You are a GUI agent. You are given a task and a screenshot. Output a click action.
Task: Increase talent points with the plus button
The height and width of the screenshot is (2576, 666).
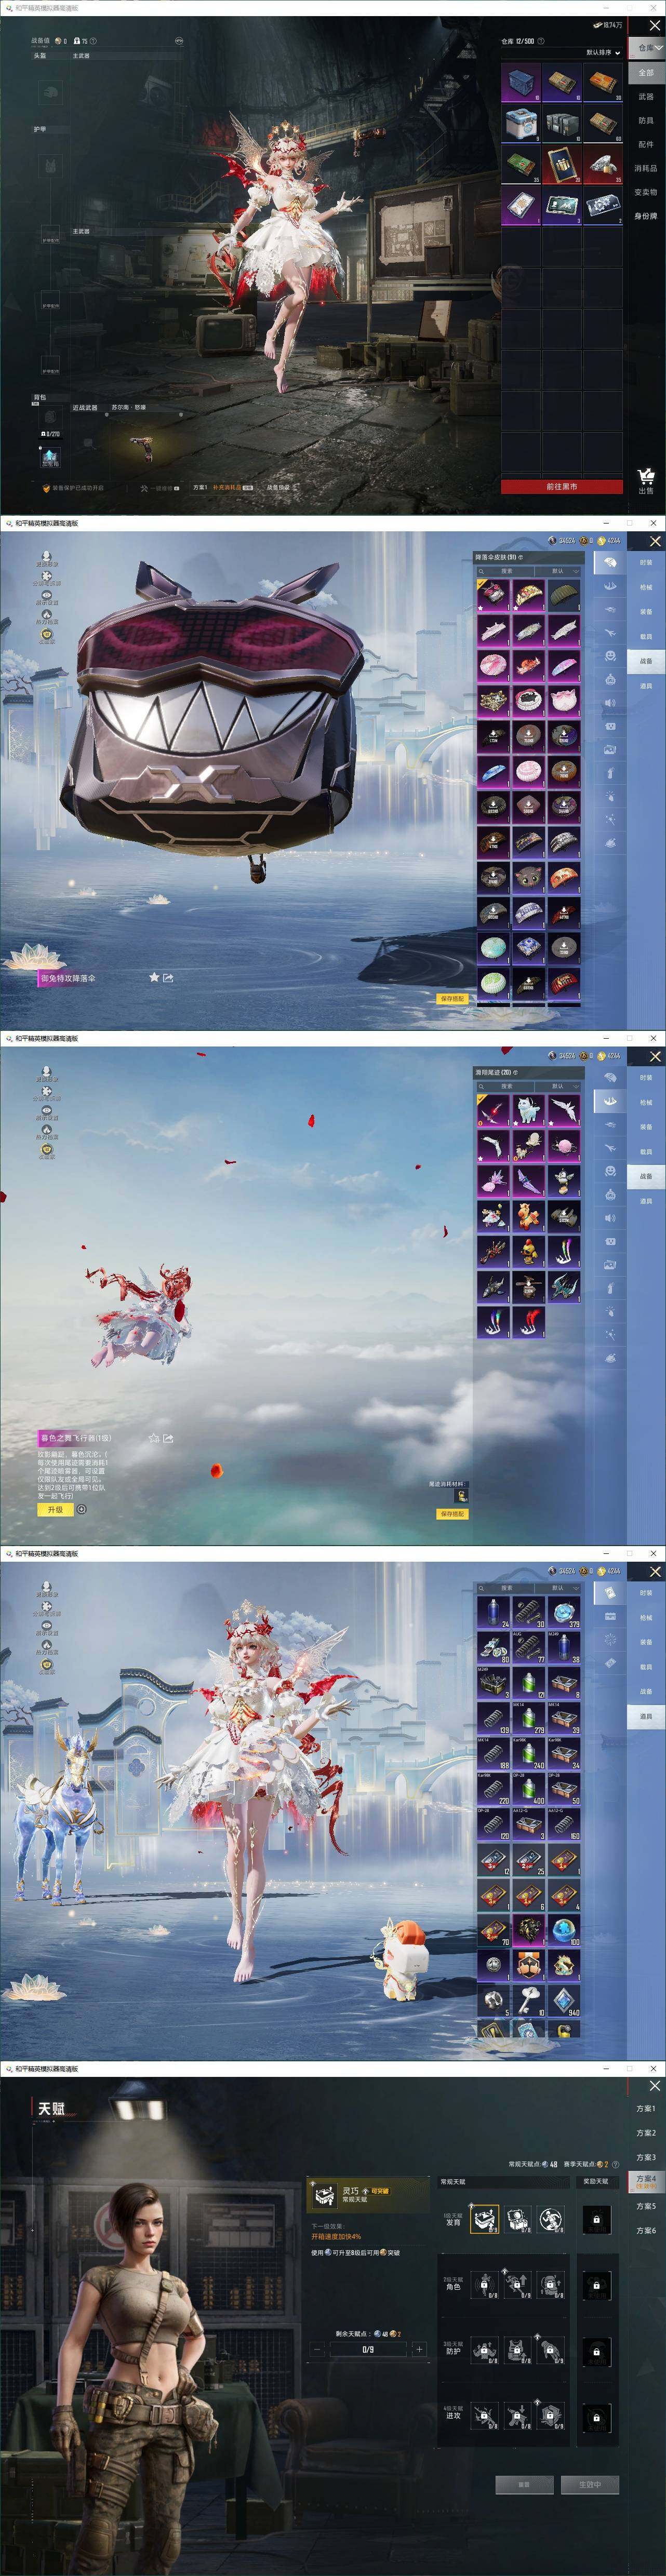(419, 2349)
